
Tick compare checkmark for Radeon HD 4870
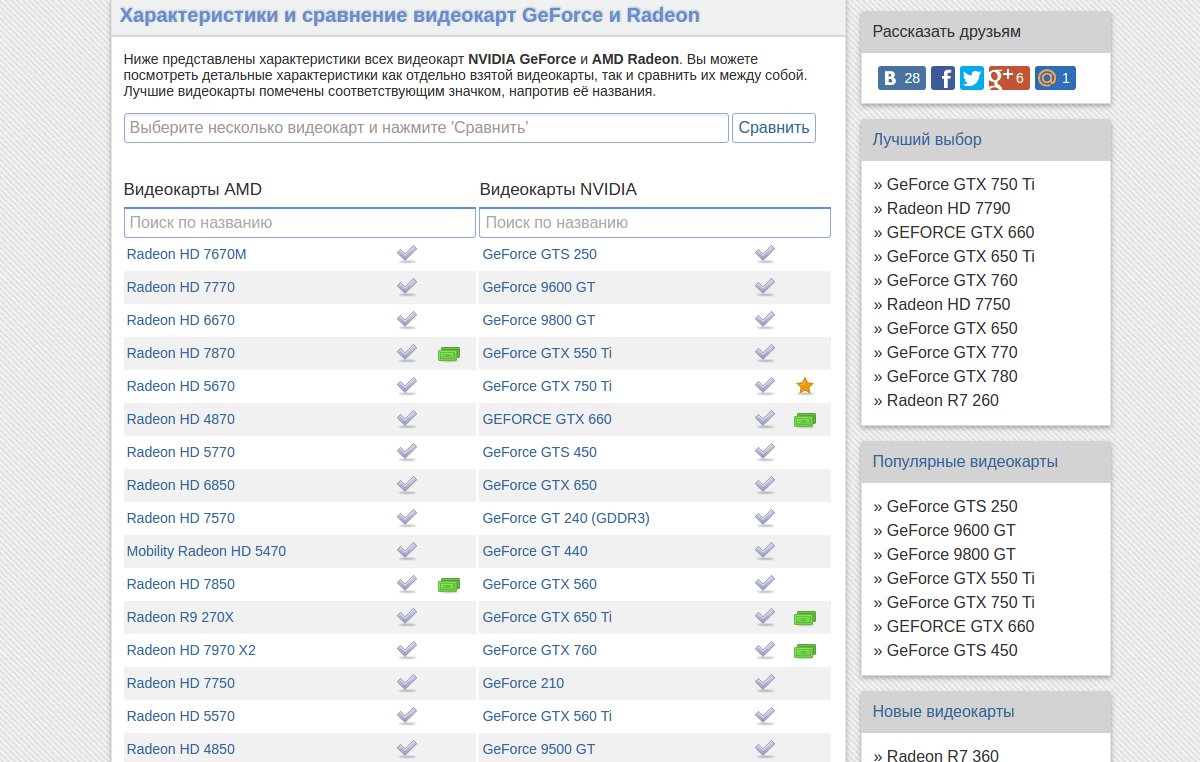coord(407,419)
